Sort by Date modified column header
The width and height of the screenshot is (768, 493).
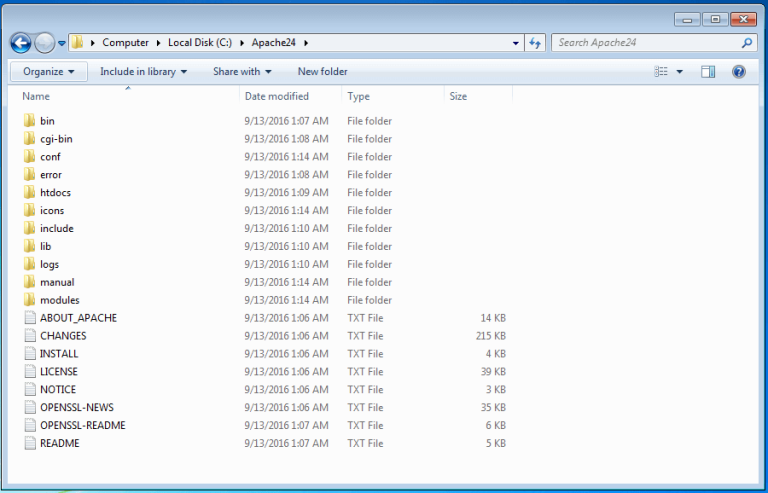(276, 97)
